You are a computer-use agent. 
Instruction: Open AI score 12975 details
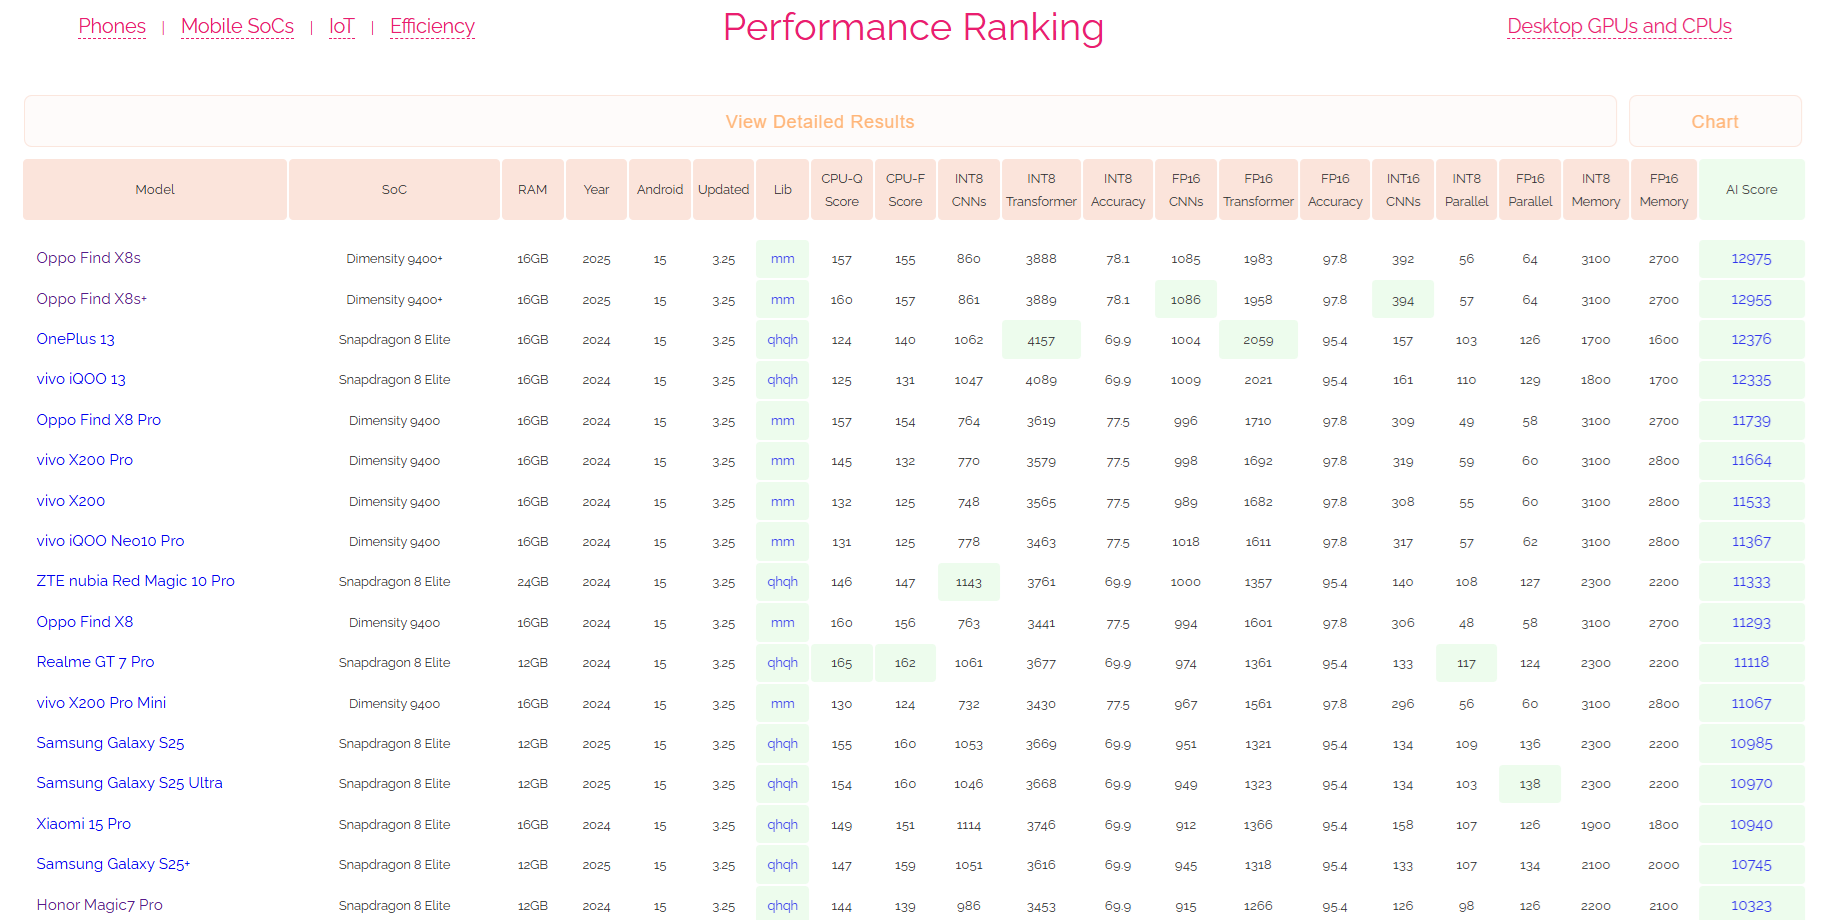(x=1751, y=259)
